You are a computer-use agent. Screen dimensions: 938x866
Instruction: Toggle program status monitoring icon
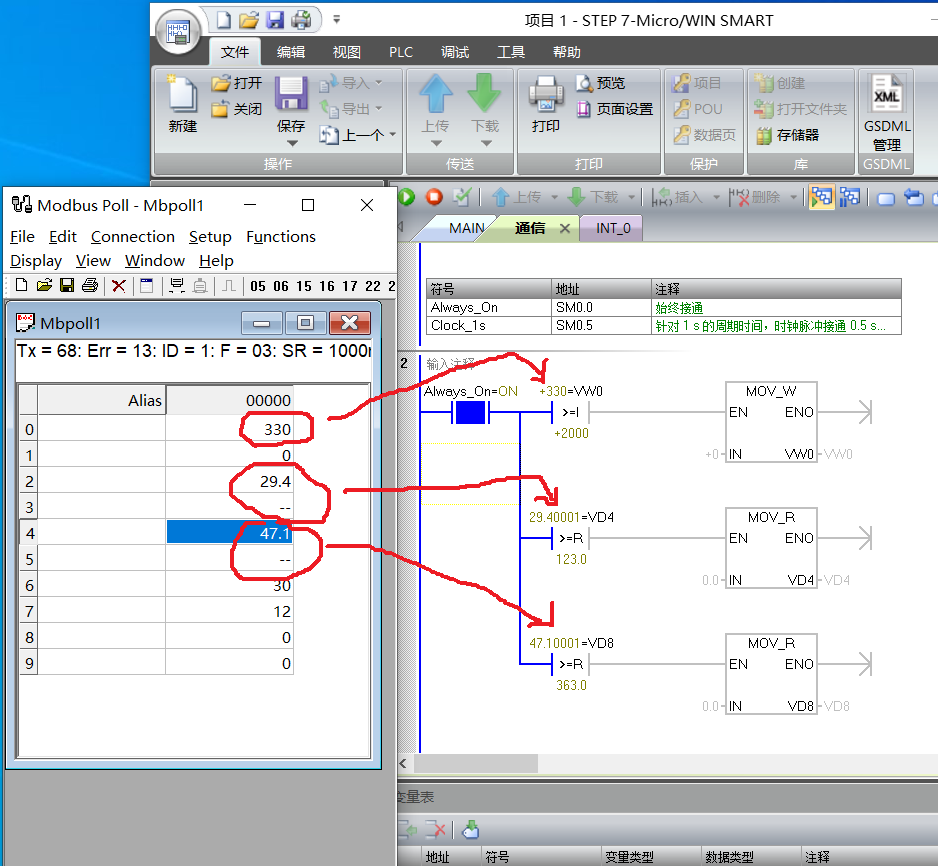pyautogui.click(x=822, y=197)
